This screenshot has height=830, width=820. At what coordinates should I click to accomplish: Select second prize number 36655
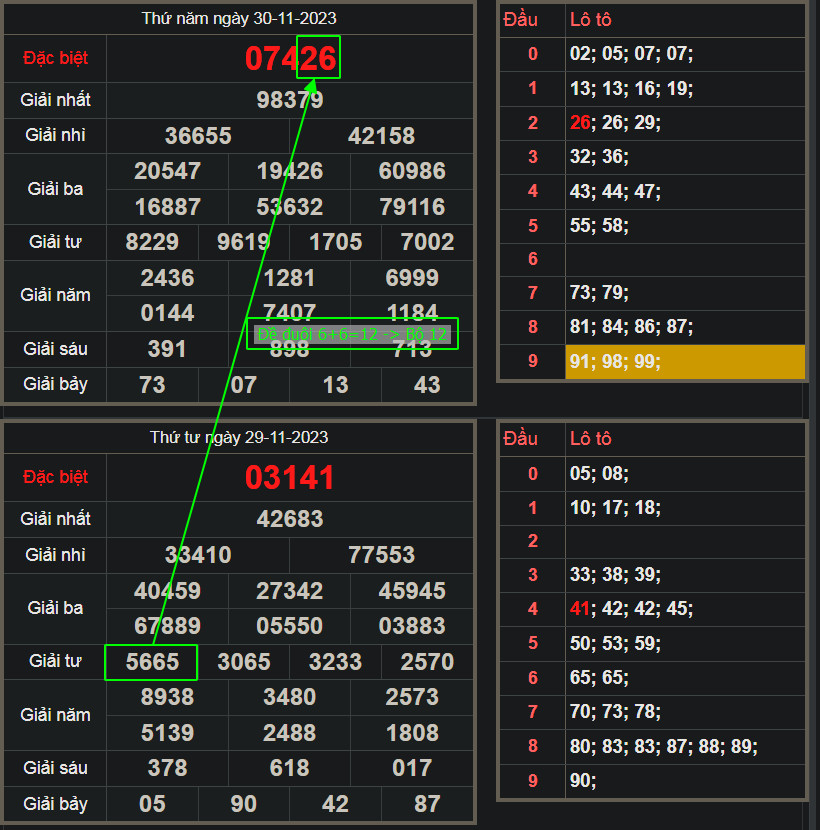(x=198, y=136)
